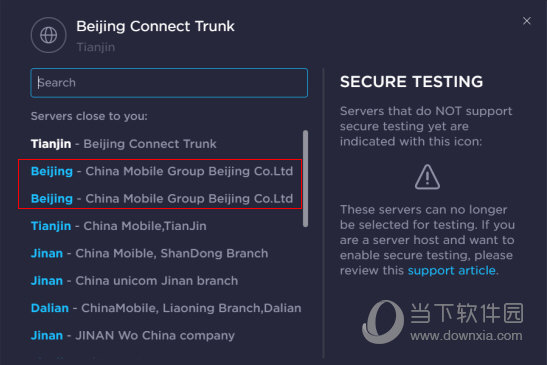Click the server list scrollbar
Viewport: 547px width, 365px height.
(x=306, y=179)
